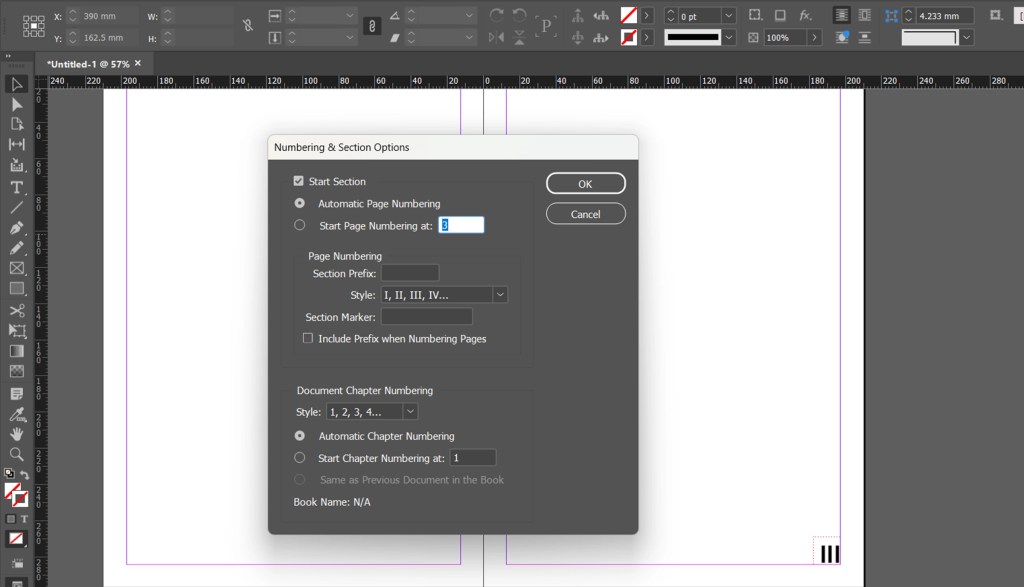Click Apply None swatch in toolbox
1024x587 pixels.
coord(16,539)
